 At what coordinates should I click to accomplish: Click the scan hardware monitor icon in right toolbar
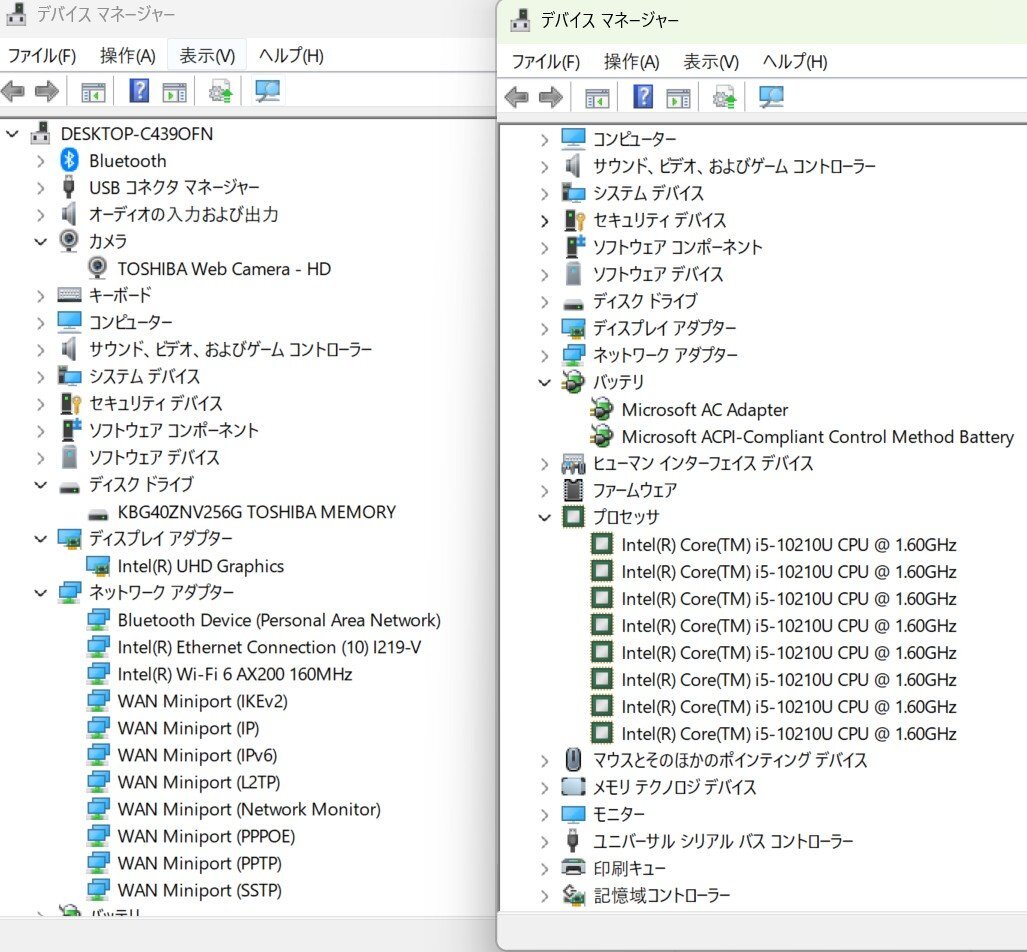pos(771,97)
